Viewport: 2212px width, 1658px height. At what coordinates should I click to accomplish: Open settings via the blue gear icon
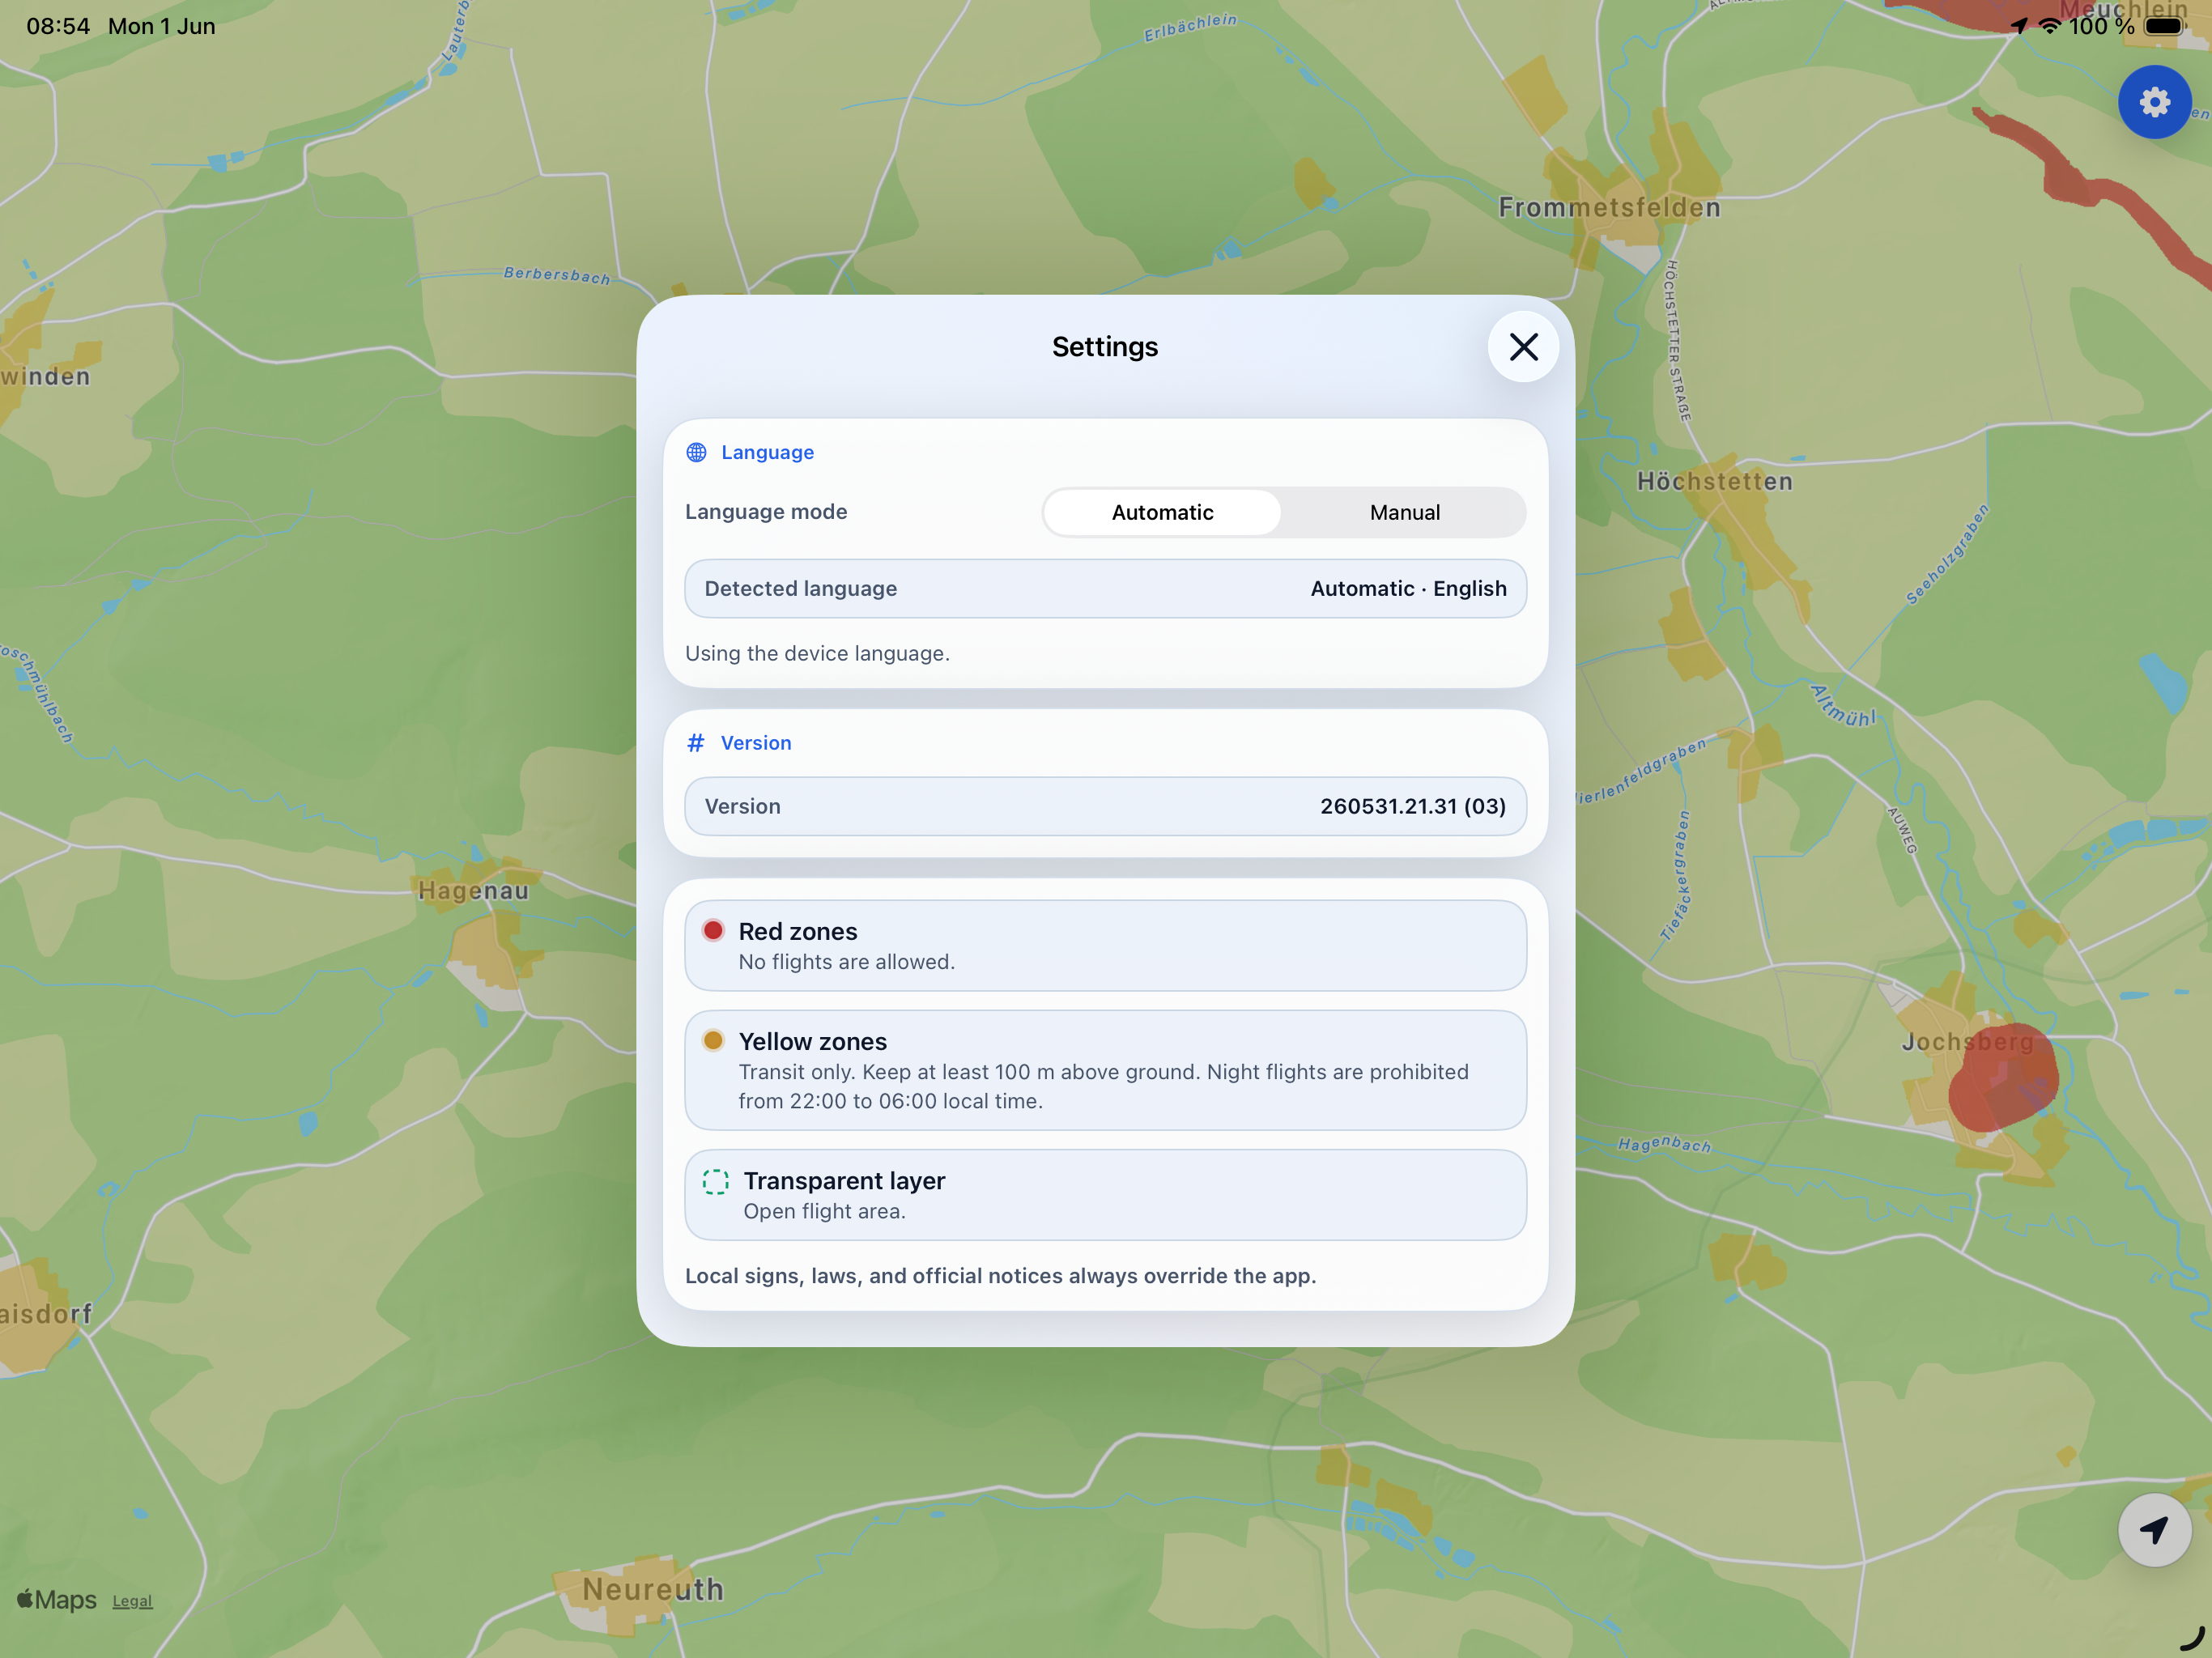coord(2154,102)
